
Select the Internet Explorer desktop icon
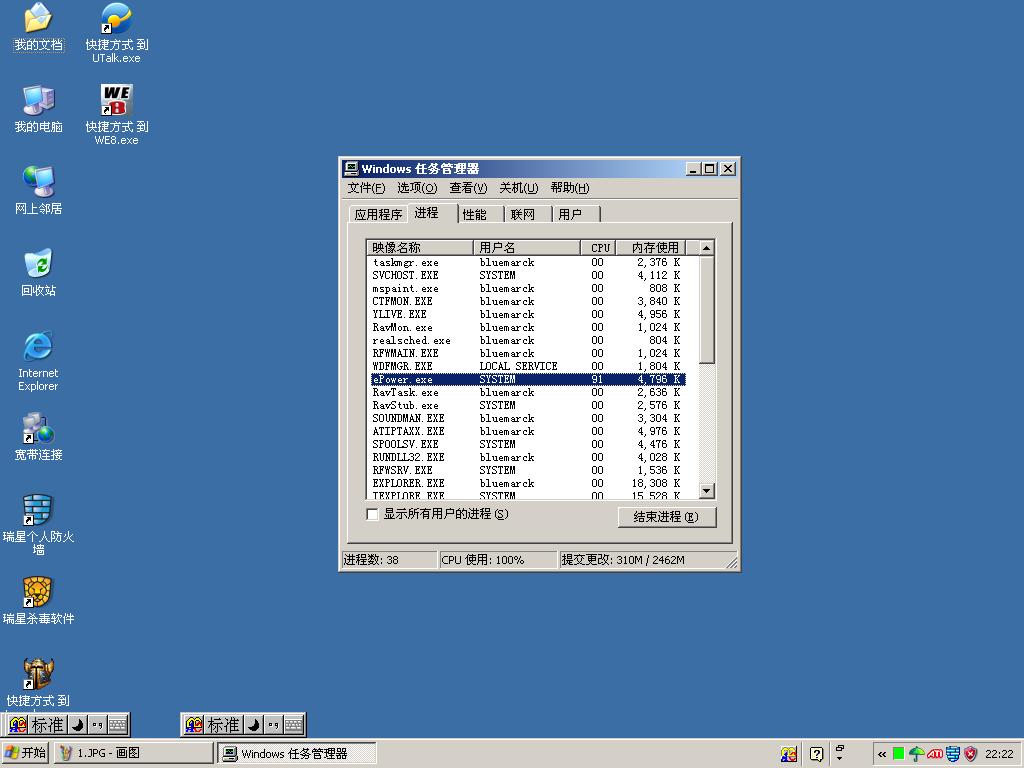[x=38, y=361]
